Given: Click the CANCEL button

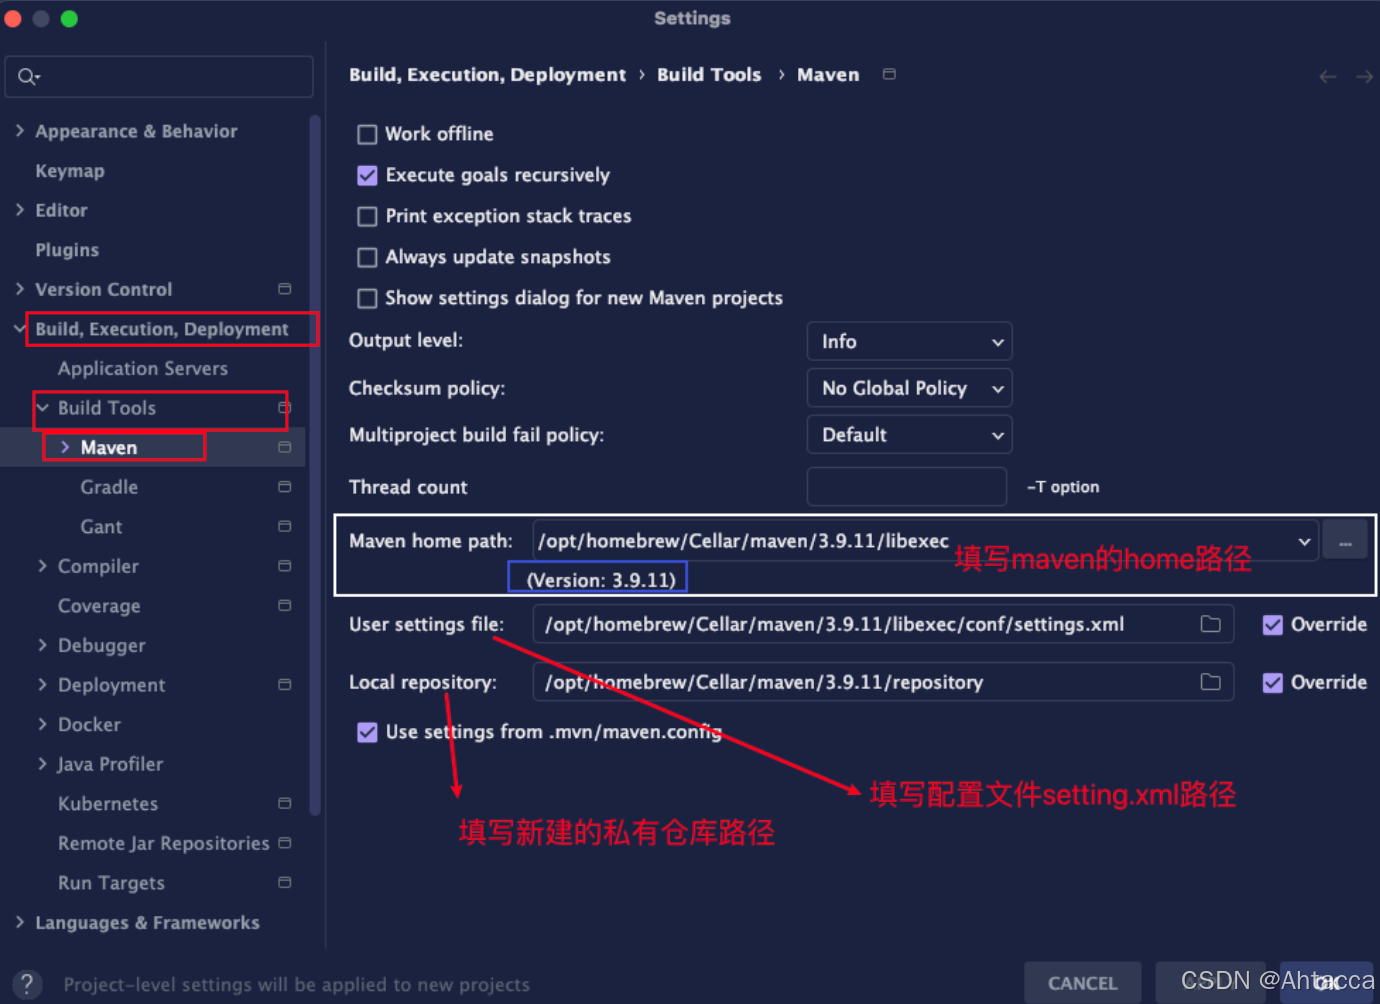Looking at the screenshot, I should [1083, 983].
